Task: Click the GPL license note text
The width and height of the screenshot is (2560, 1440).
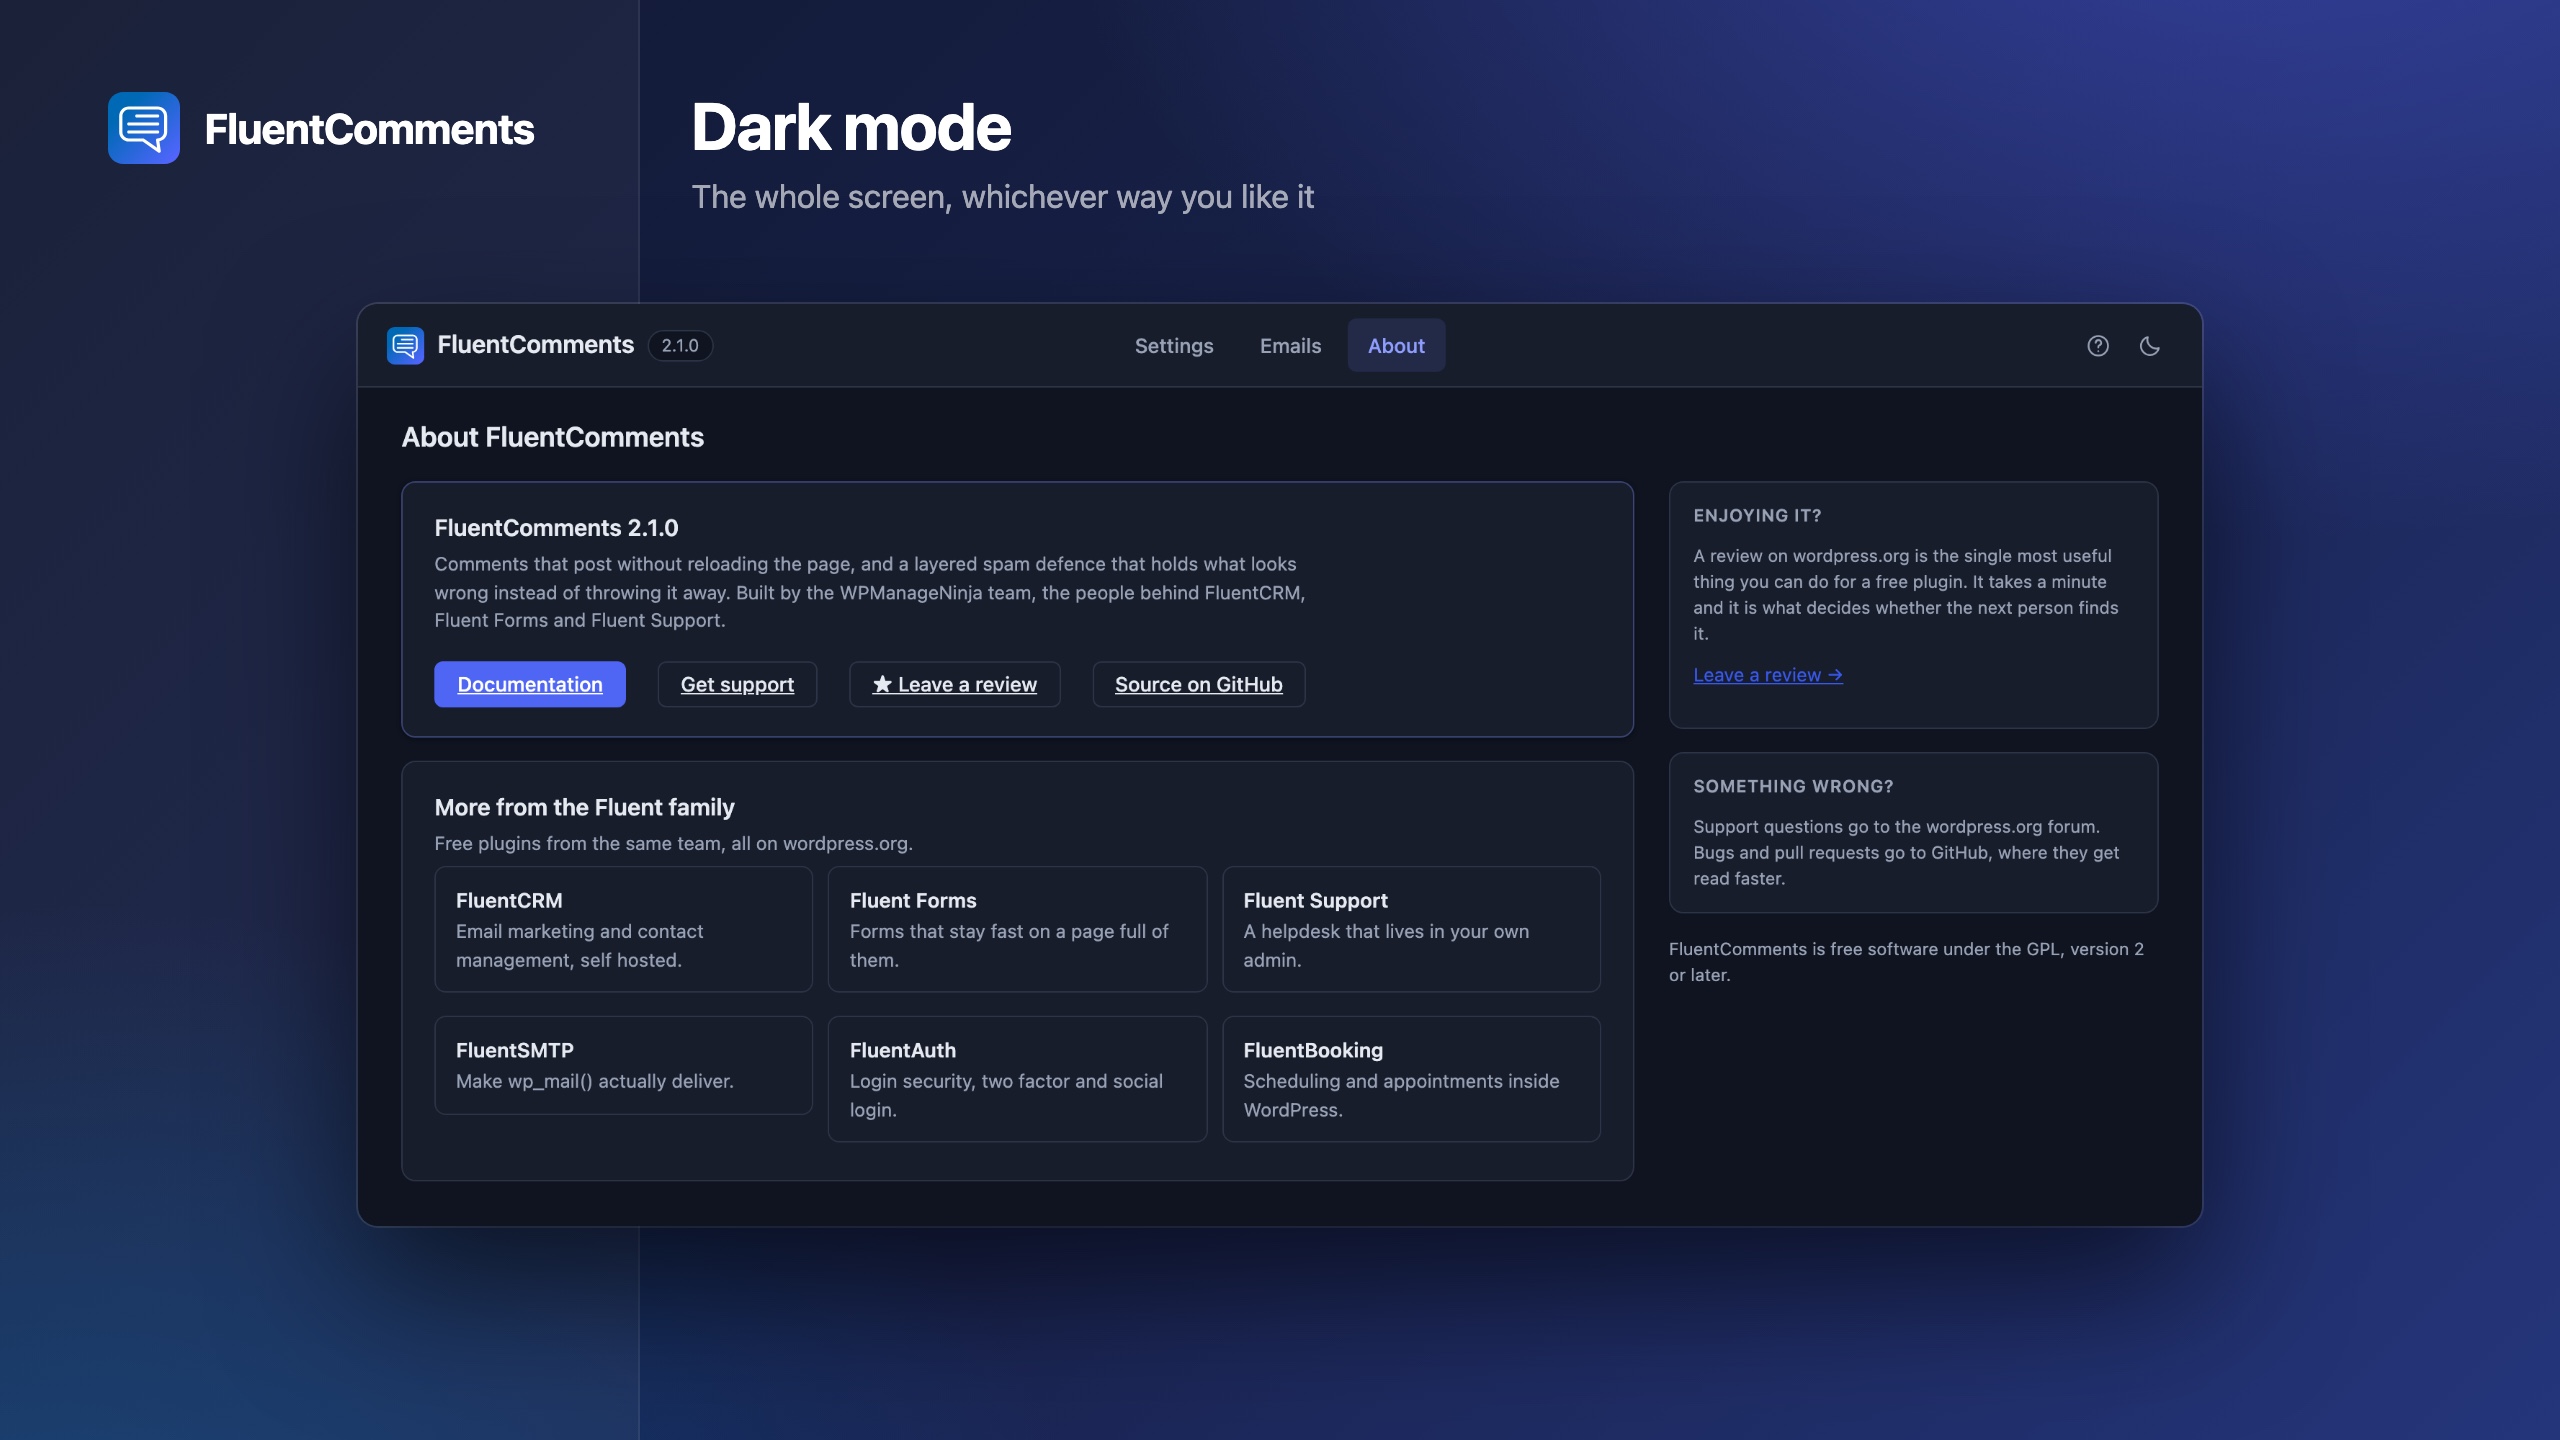Action: tap(1906, 962)
